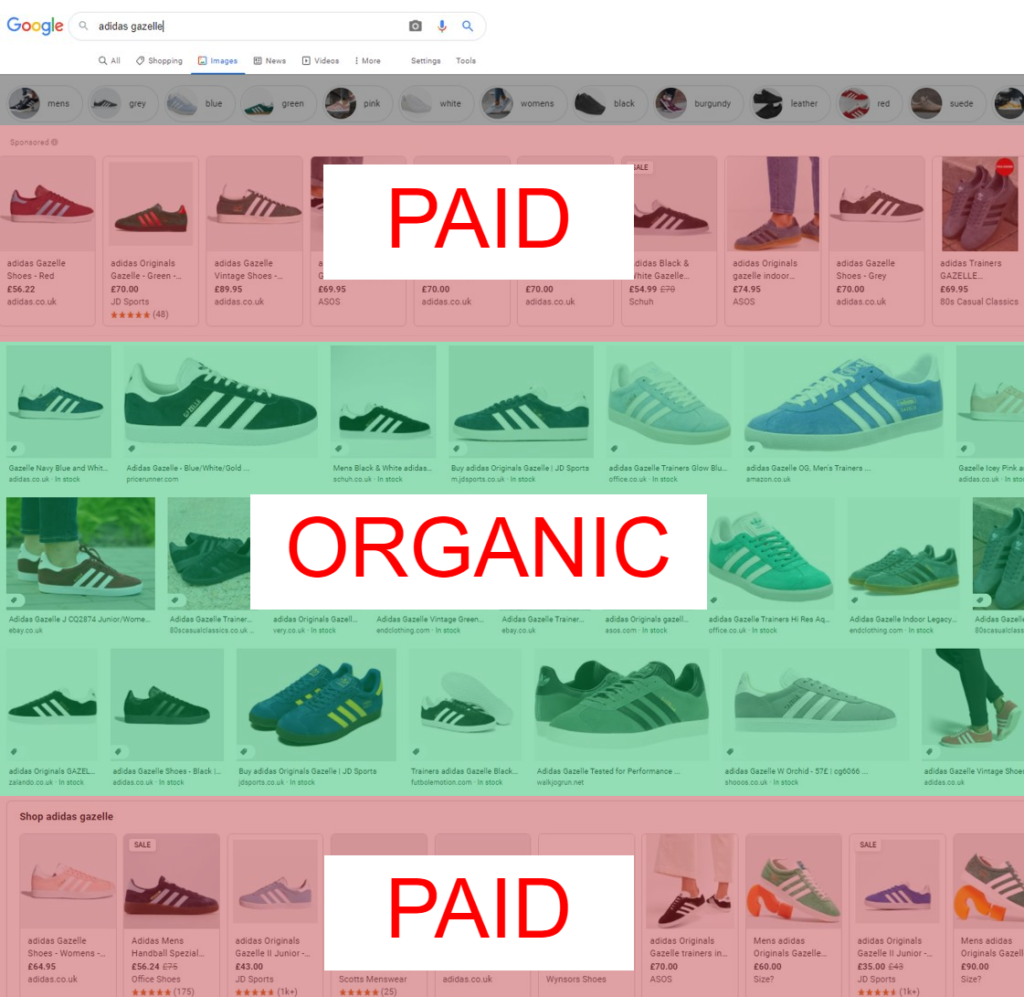The image size is (1024, 997).
Task: Open ASOS Gazelle trainers £70.00 listing
Action: (690, 914)
